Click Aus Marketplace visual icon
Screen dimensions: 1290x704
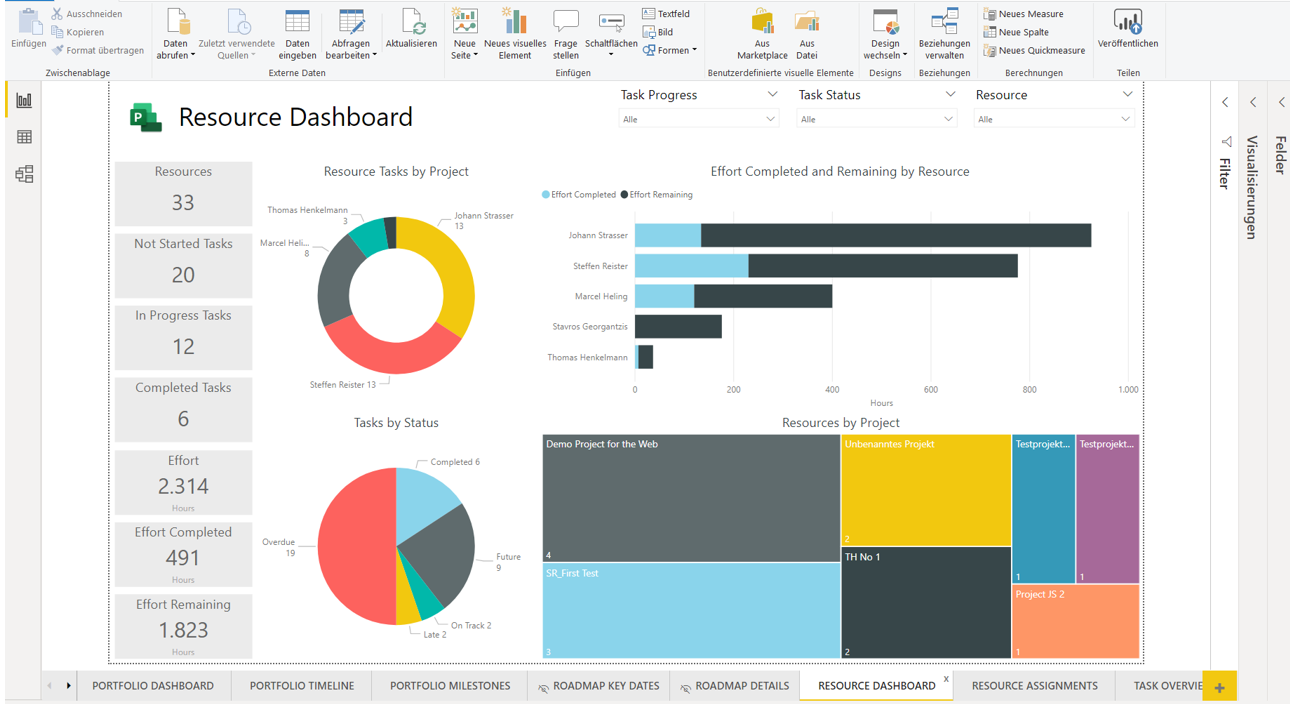point(762,23)
